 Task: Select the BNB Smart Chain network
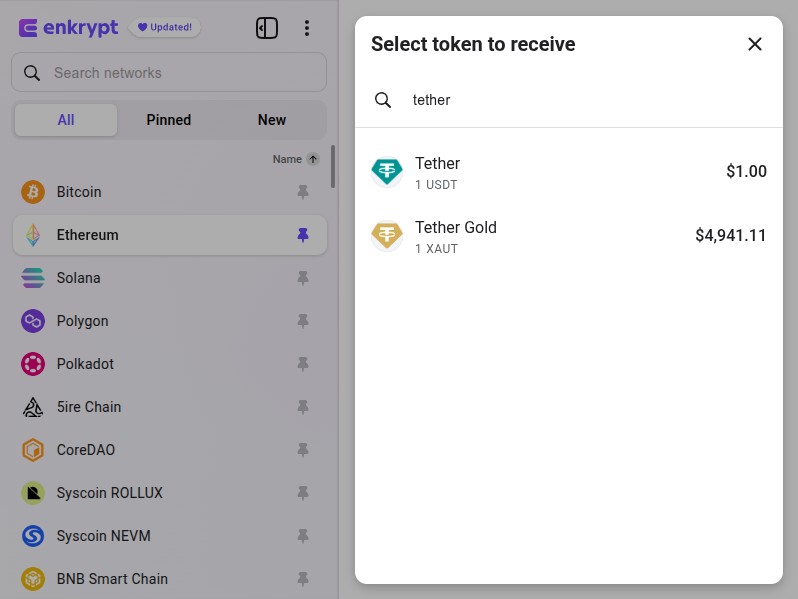point(169,579)
